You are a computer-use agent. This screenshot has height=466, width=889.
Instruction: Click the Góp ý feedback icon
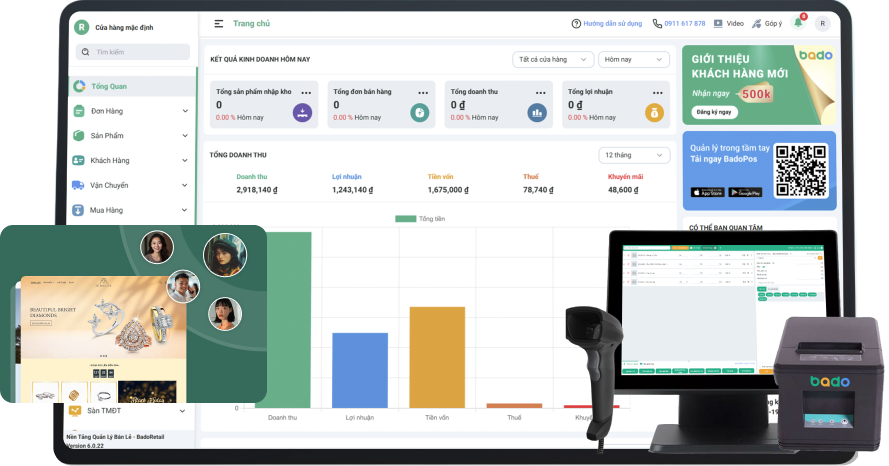pos(756,24)
